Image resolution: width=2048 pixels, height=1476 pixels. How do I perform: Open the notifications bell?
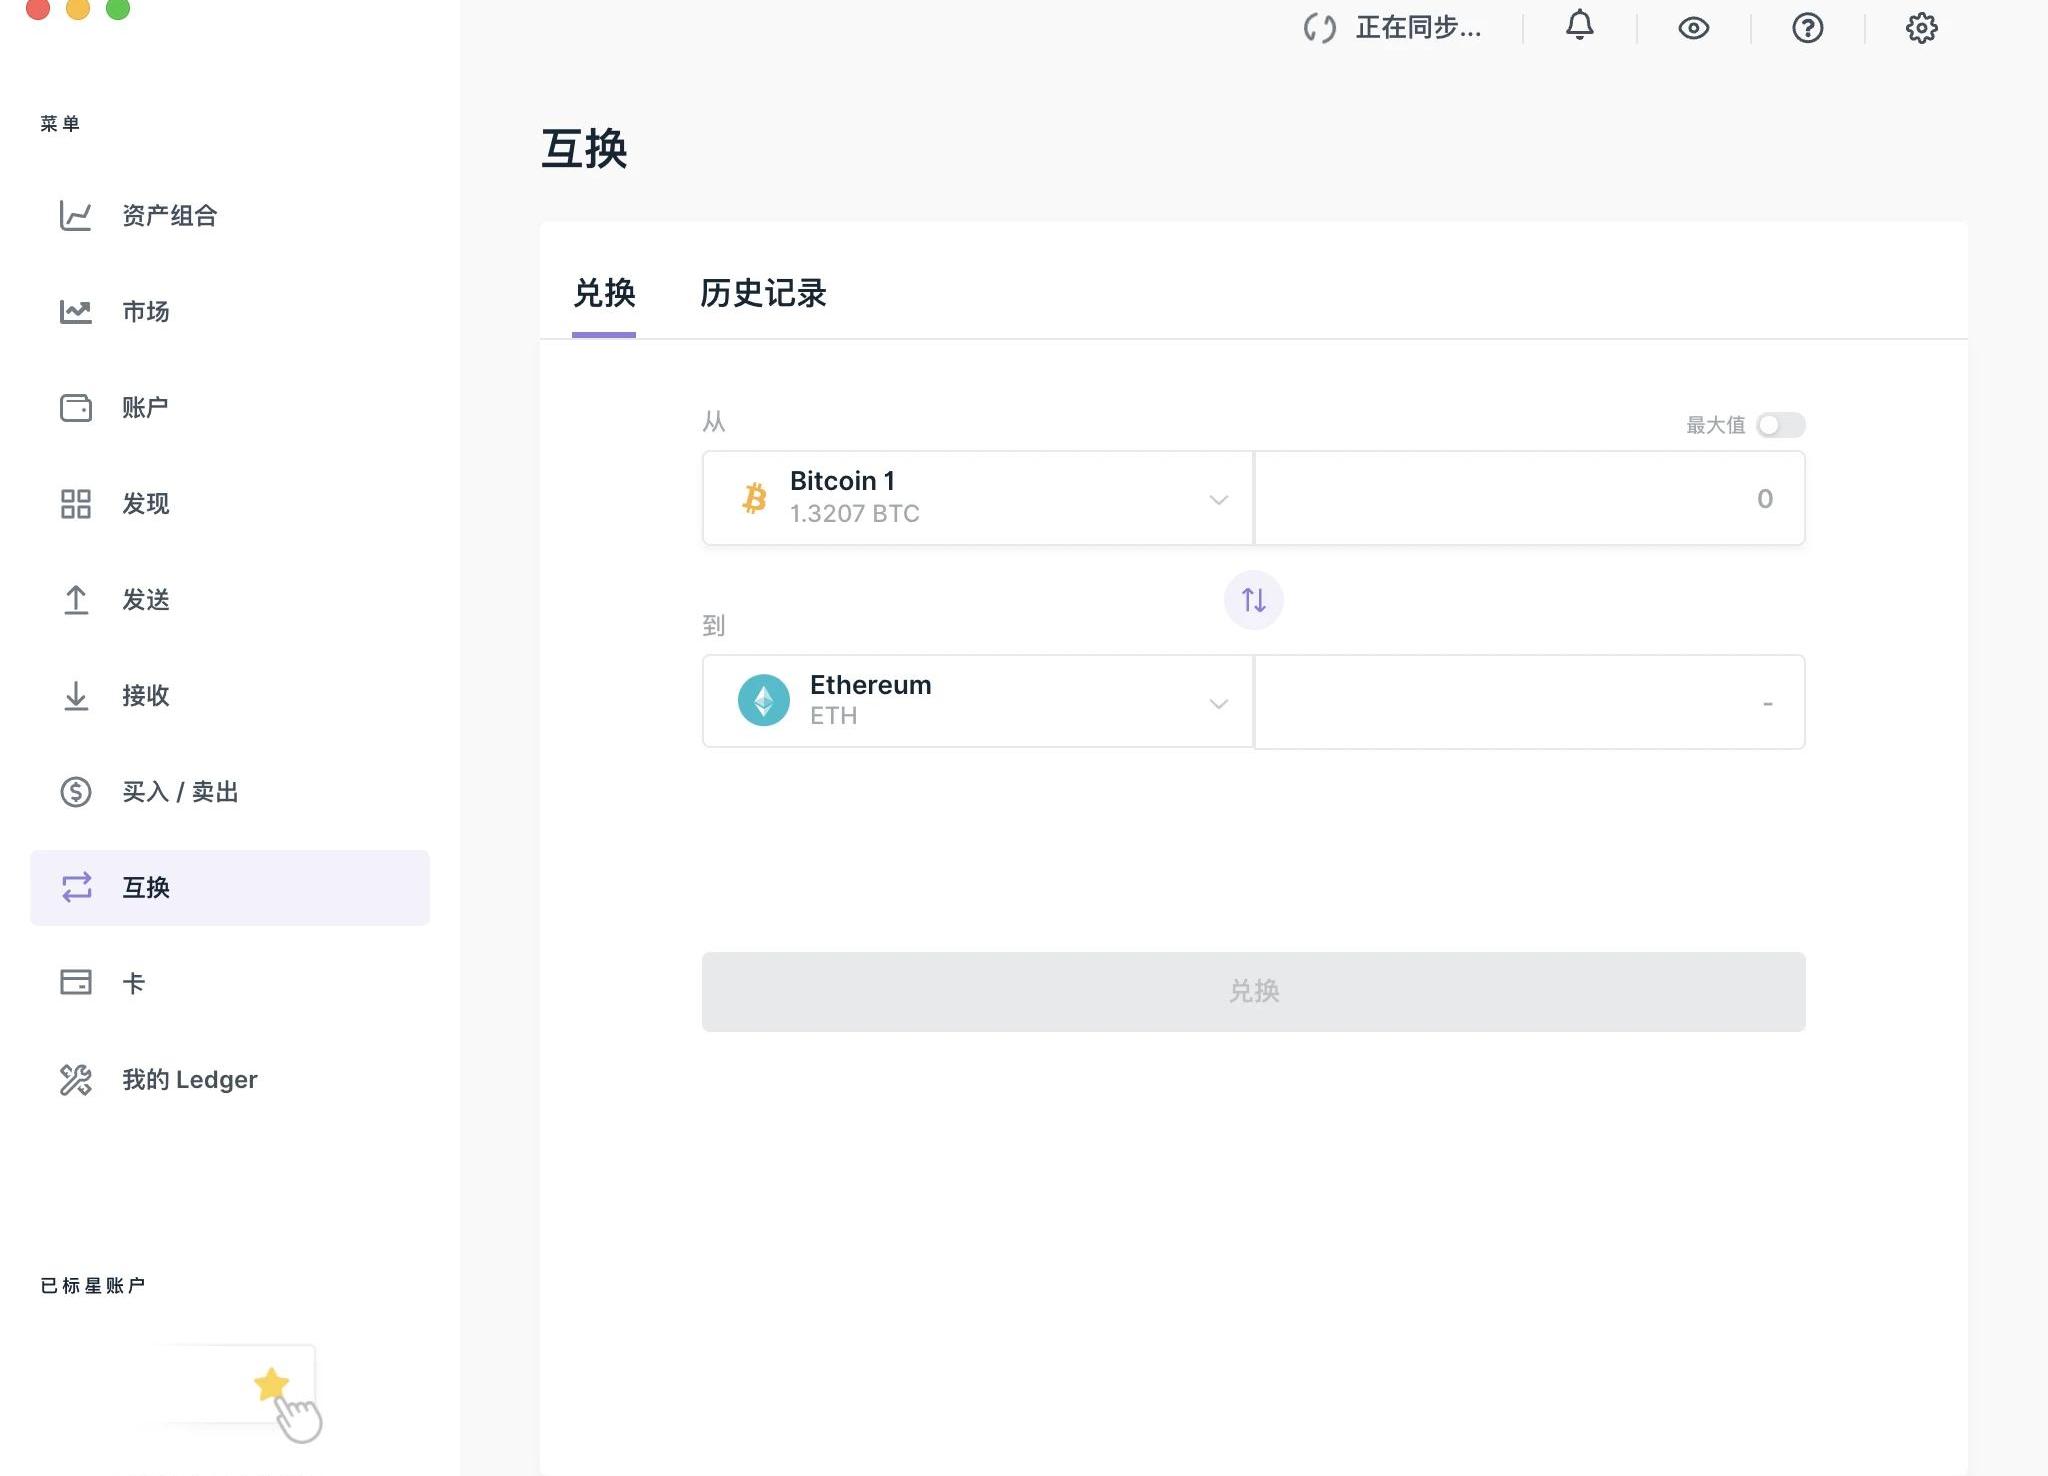click(x=1579, y=27)
